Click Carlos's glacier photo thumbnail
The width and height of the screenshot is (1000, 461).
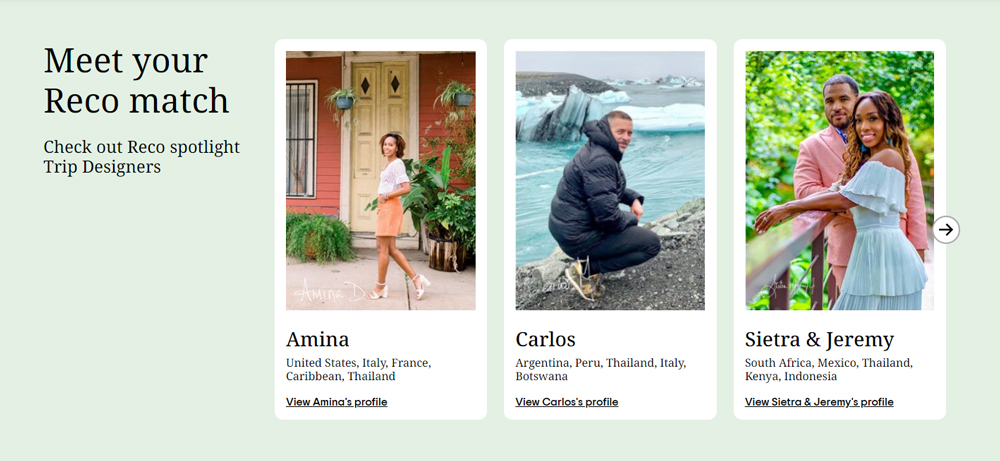(610, 180)
